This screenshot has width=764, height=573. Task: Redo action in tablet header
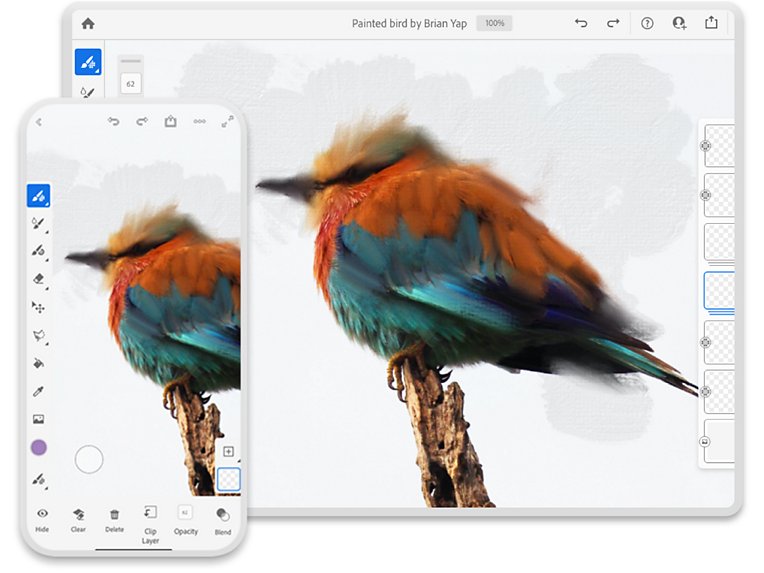pos(613,23)
